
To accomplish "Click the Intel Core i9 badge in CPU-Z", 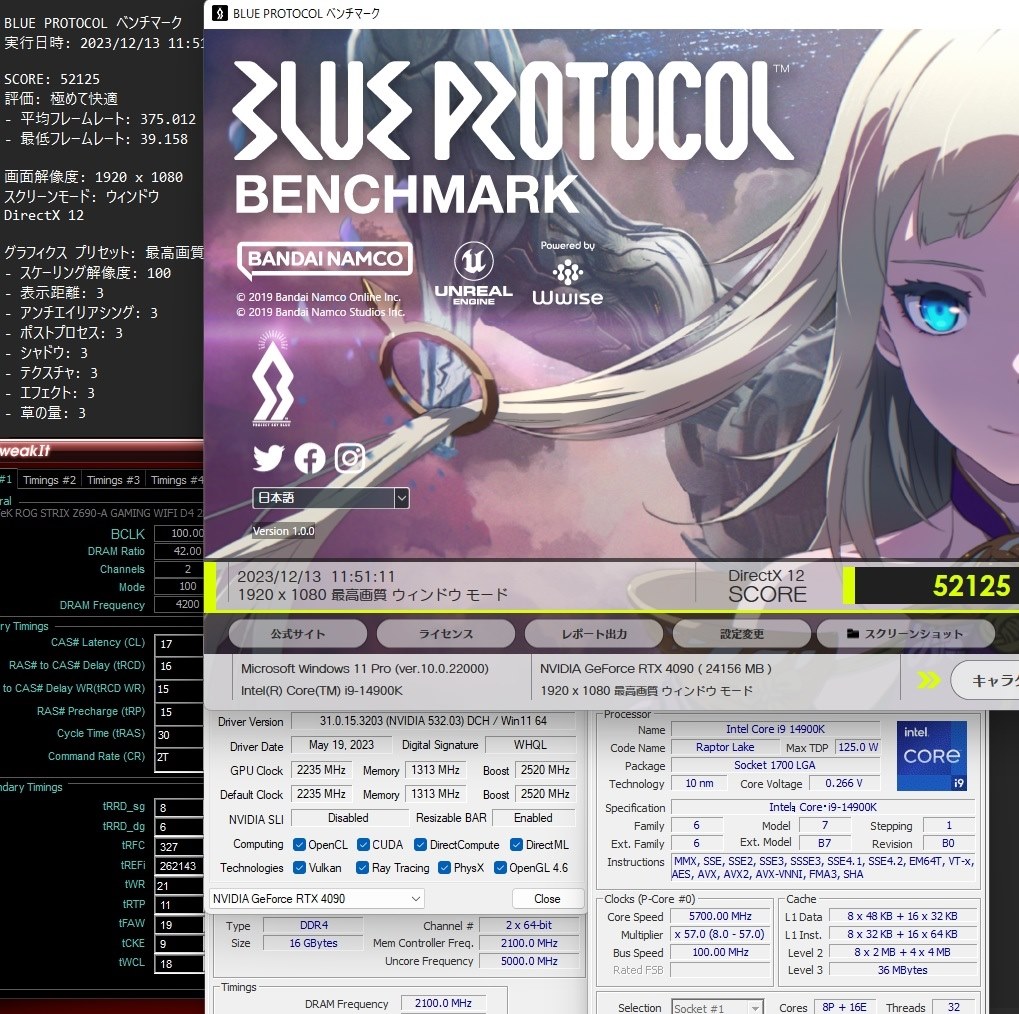I will 931,755.
